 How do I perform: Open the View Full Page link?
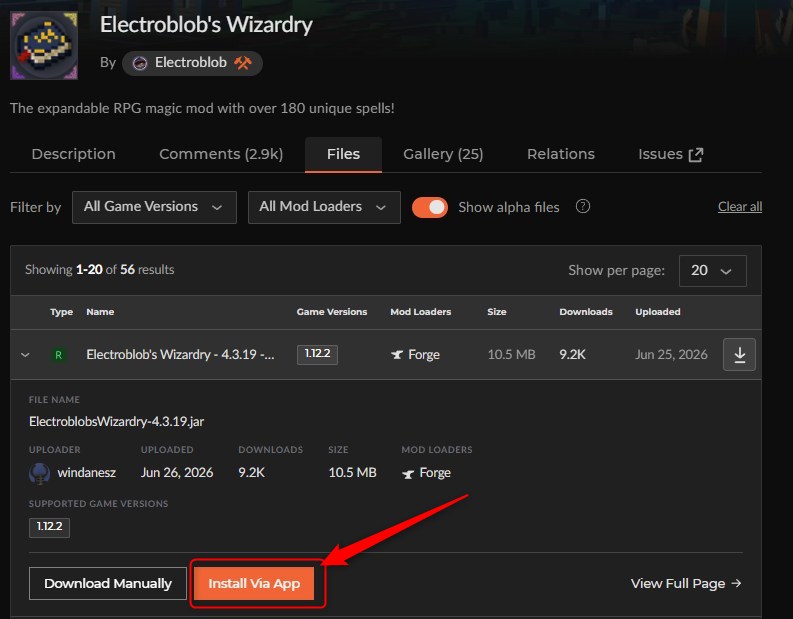pos(686,584)
